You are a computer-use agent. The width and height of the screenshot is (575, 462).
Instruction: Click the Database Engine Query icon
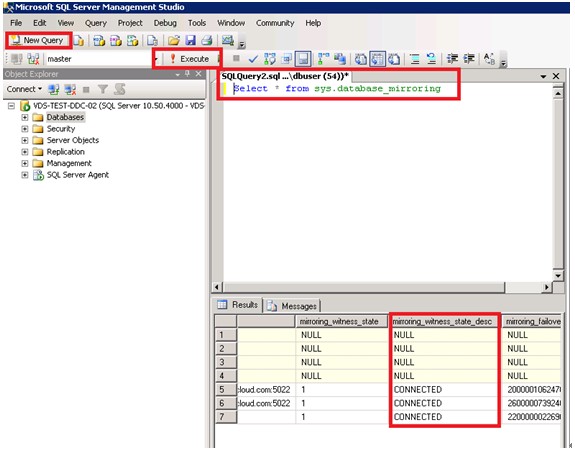click(78, 40)
